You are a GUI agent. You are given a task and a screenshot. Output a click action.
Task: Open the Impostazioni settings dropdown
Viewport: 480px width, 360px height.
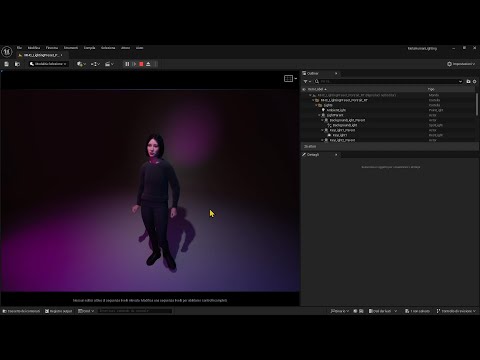tap(461, 64)
